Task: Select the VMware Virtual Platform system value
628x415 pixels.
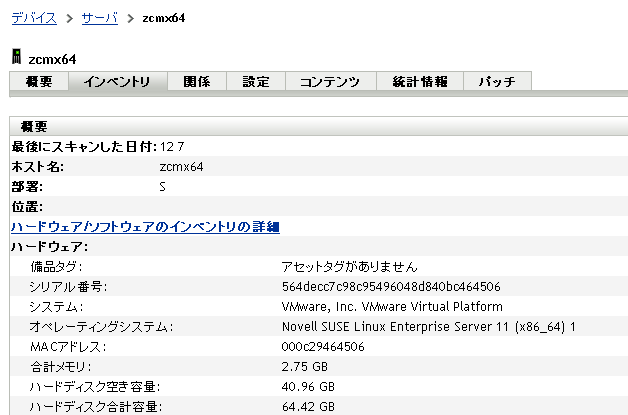Action: click(x=392, y=307)
